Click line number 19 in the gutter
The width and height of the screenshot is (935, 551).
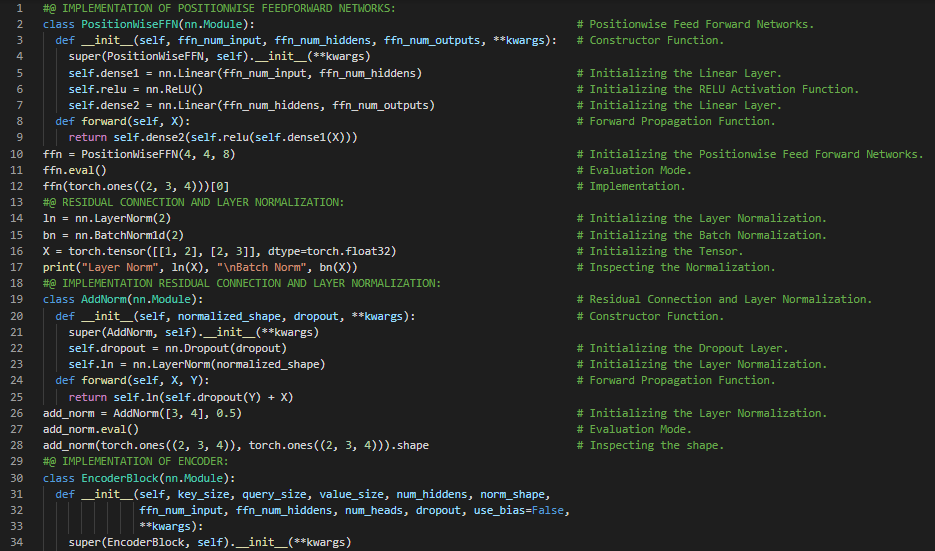19,299
